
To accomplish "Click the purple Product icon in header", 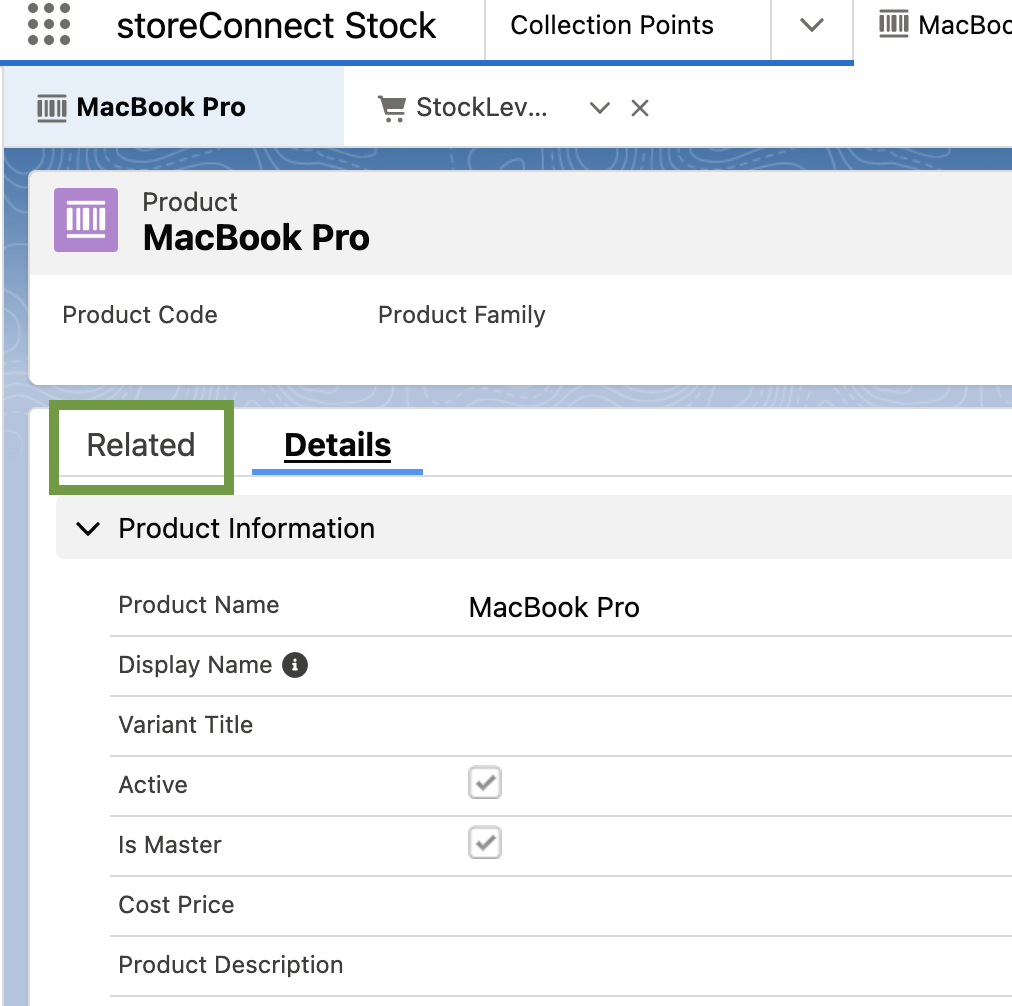I will [x=86, y=219].
